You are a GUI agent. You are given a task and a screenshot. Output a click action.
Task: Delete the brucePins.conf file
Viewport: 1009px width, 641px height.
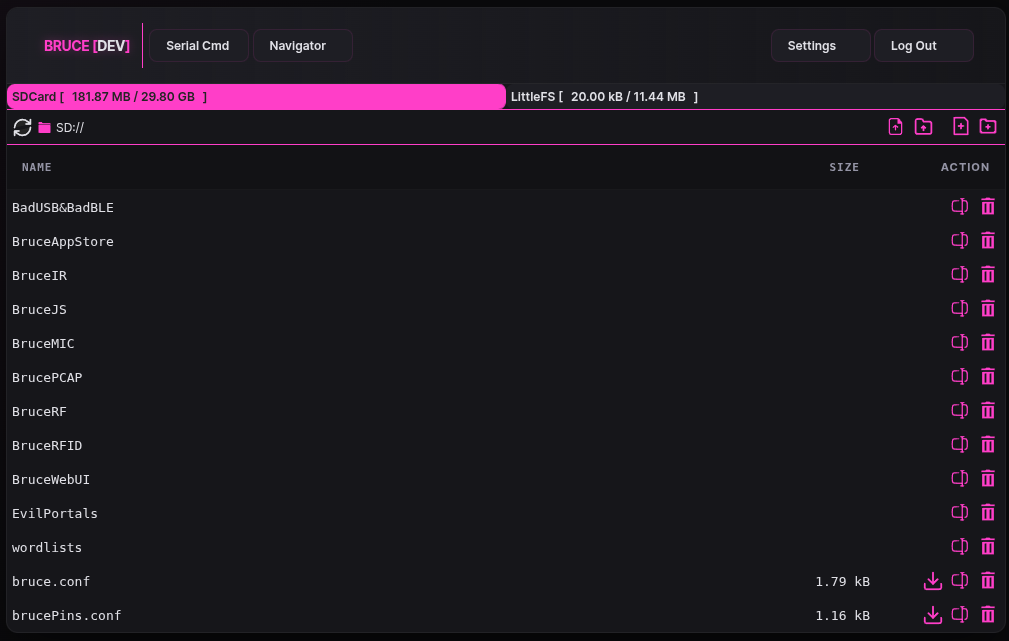(x=988, y=615)
